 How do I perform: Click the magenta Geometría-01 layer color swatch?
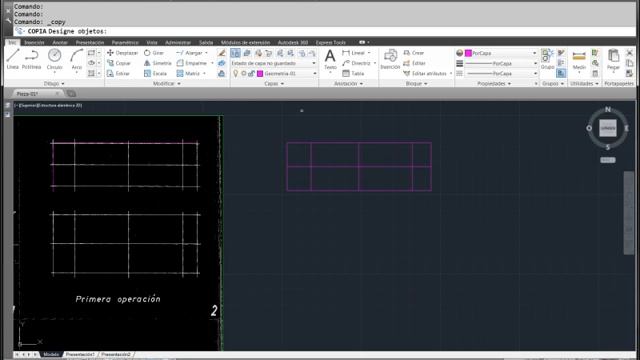(x=260, y=73)
